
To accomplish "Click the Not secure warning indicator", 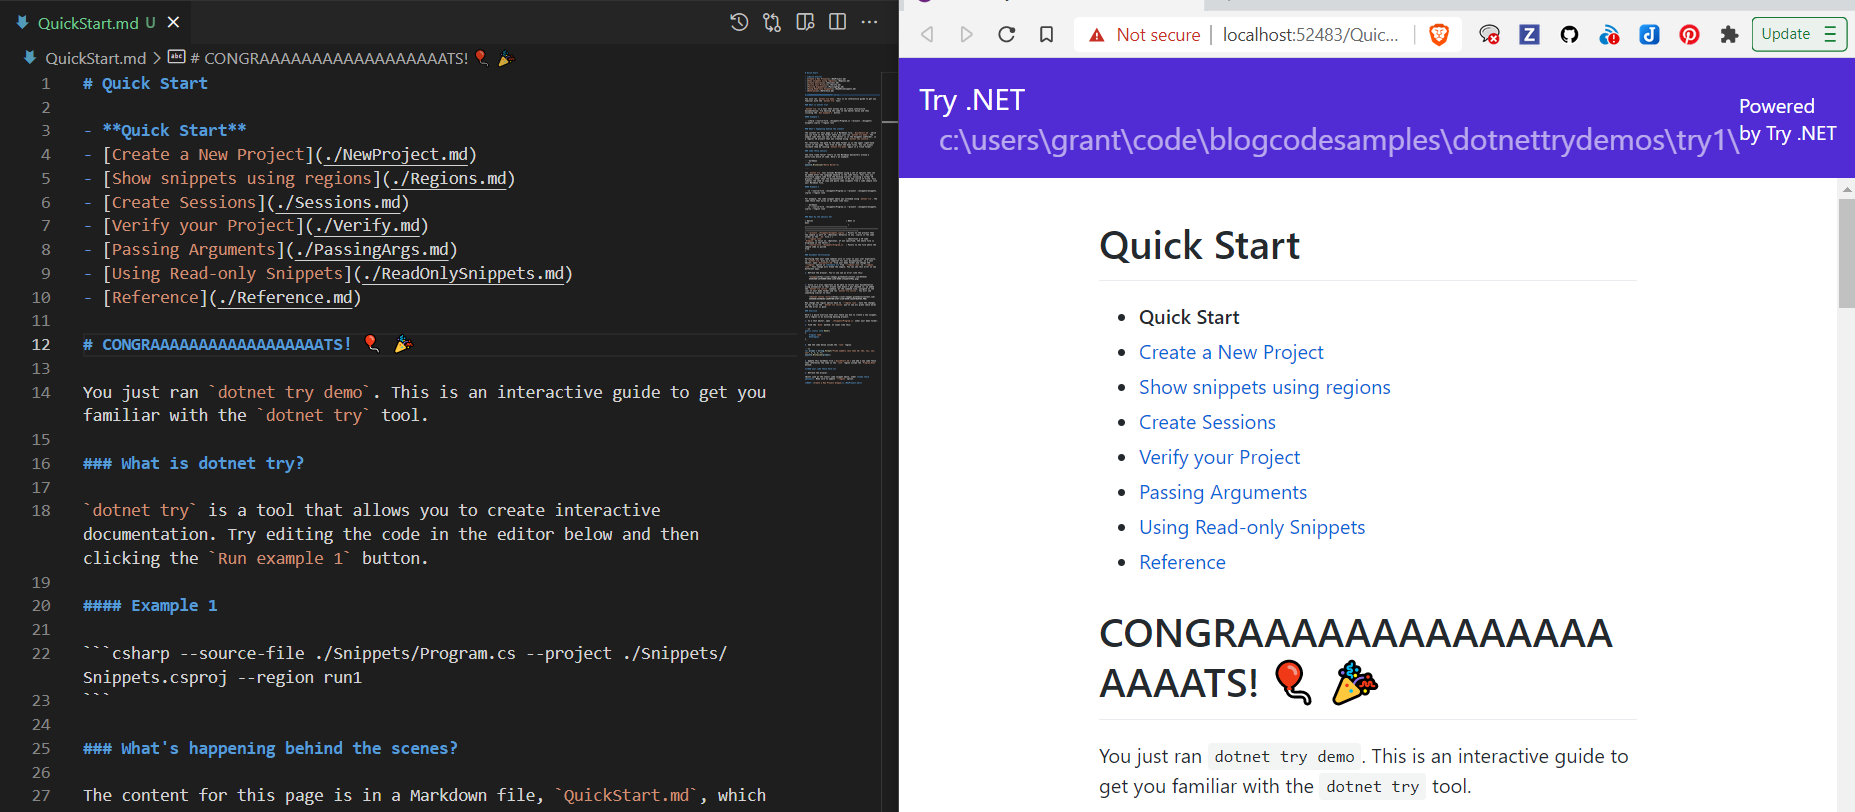I will pyautogui.click(x=1144, y=35).
